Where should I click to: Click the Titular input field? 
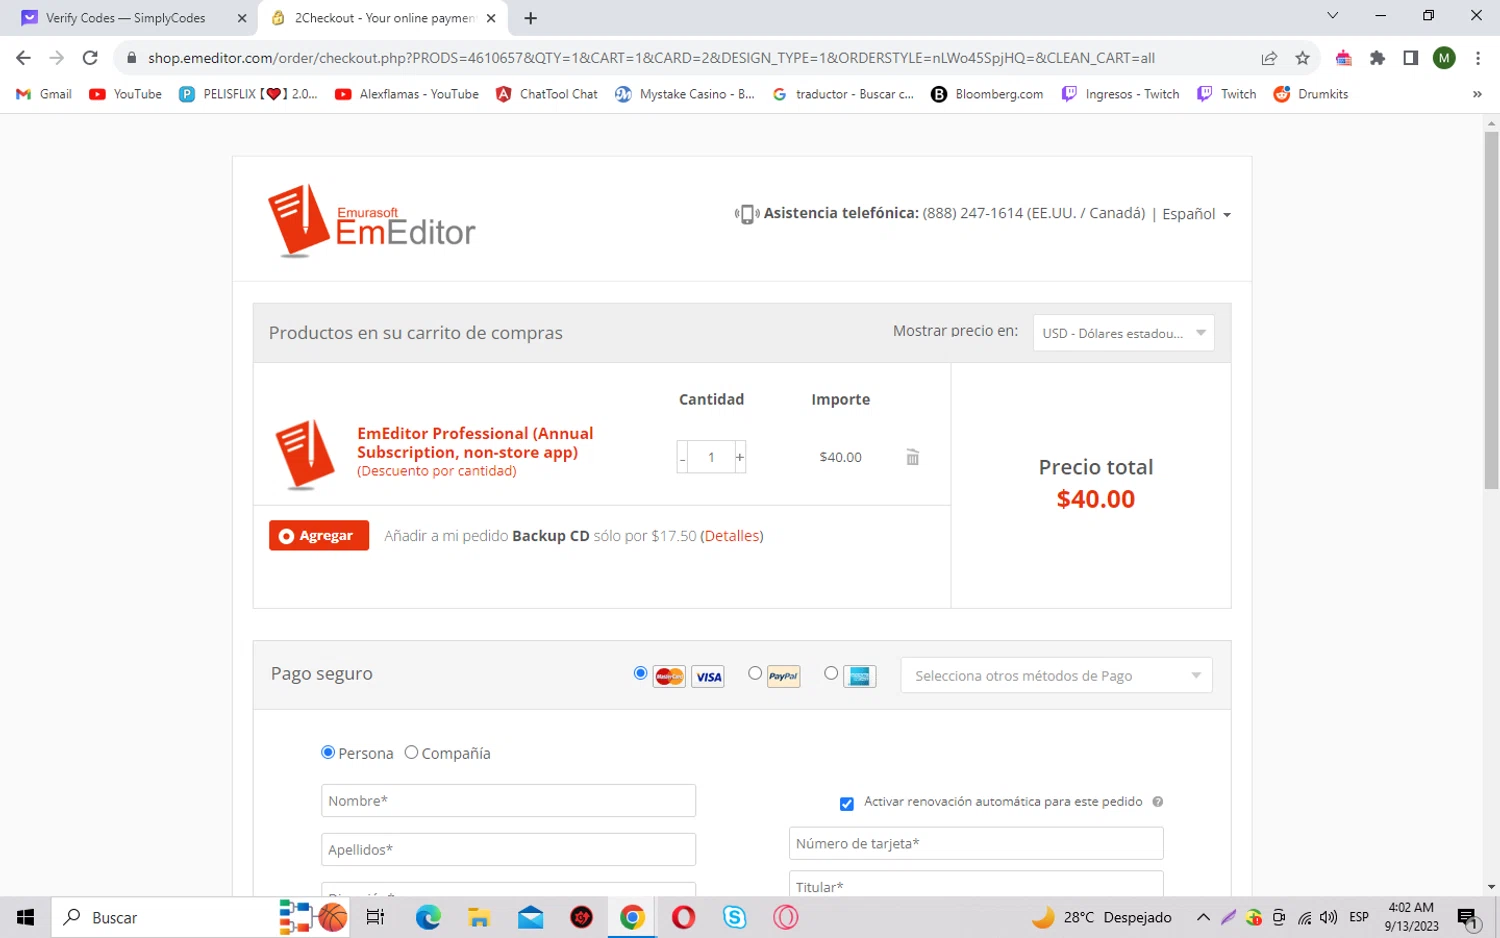pyautogui.click(x=976, y=884)
